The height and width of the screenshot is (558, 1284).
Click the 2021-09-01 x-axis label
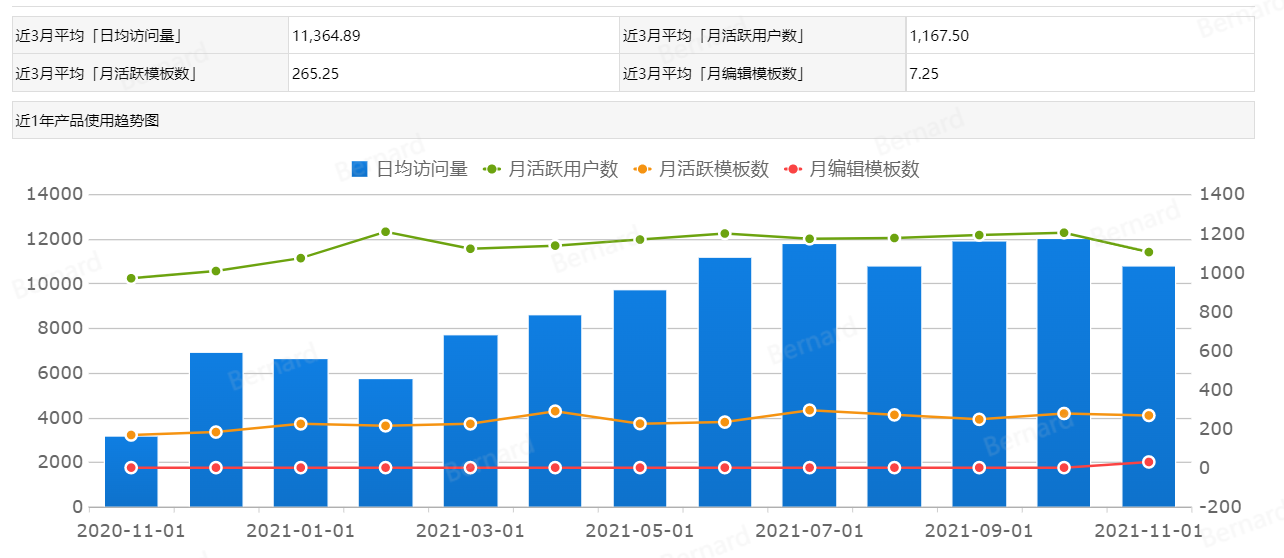979,529
